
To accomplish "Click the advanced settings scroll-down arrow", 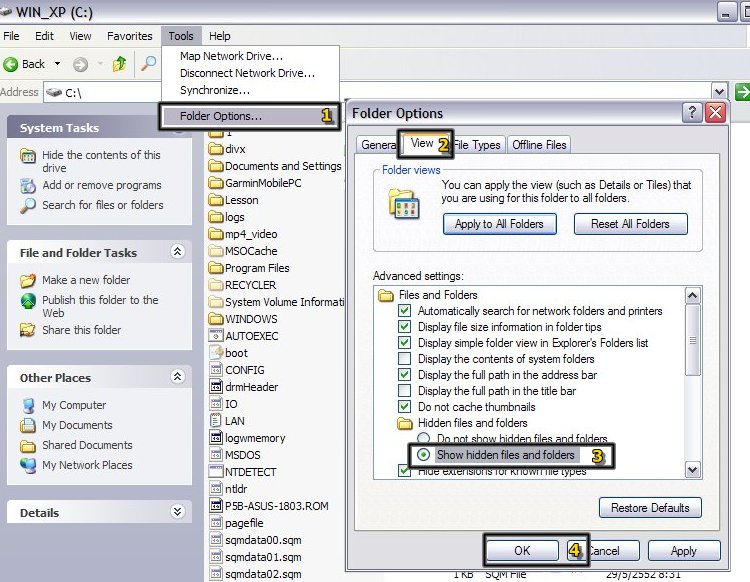I will pyautogui.click(x=693, y=470).
